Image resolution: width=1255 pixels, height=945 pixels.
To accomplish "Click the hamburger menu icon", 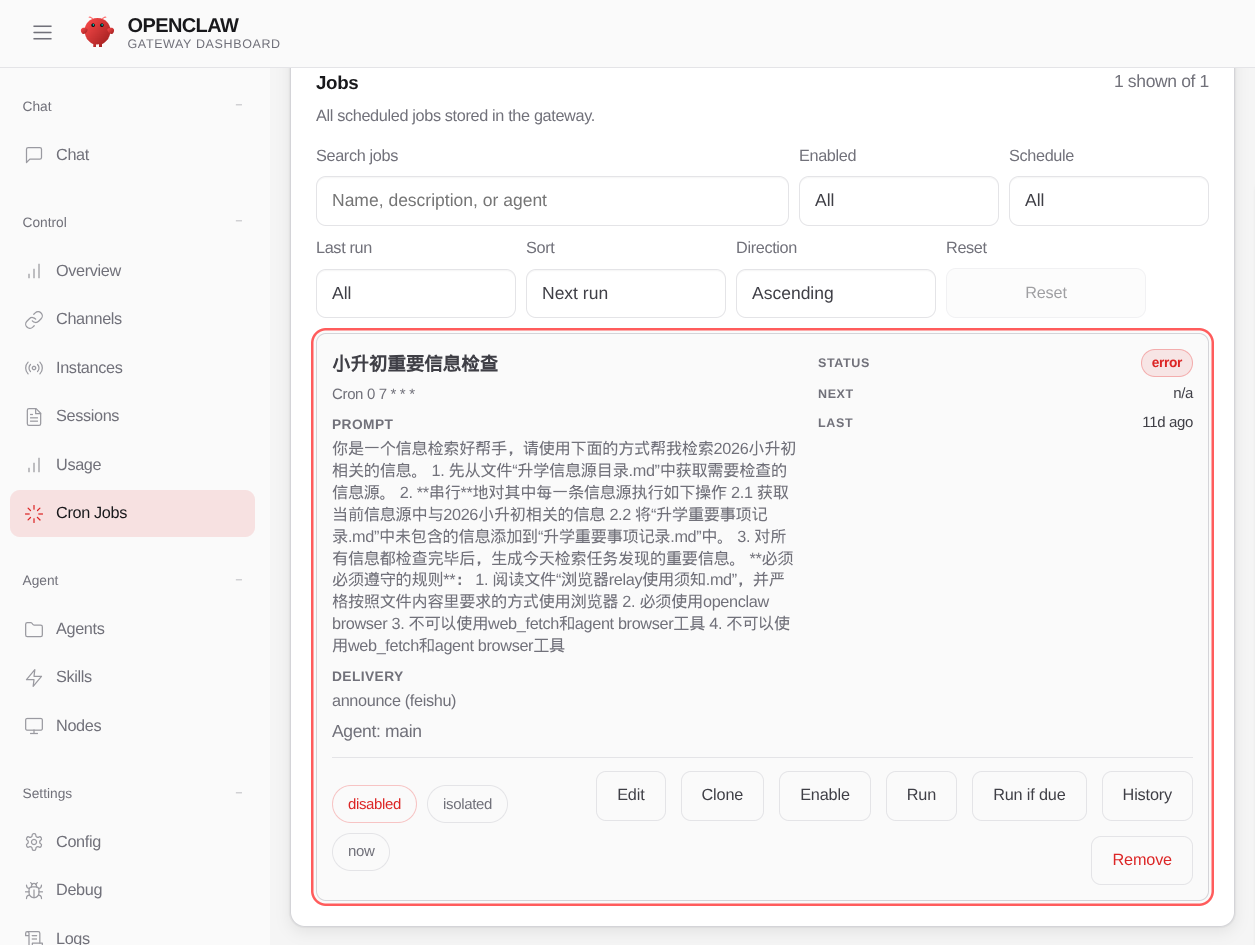I will coord(42,33).
